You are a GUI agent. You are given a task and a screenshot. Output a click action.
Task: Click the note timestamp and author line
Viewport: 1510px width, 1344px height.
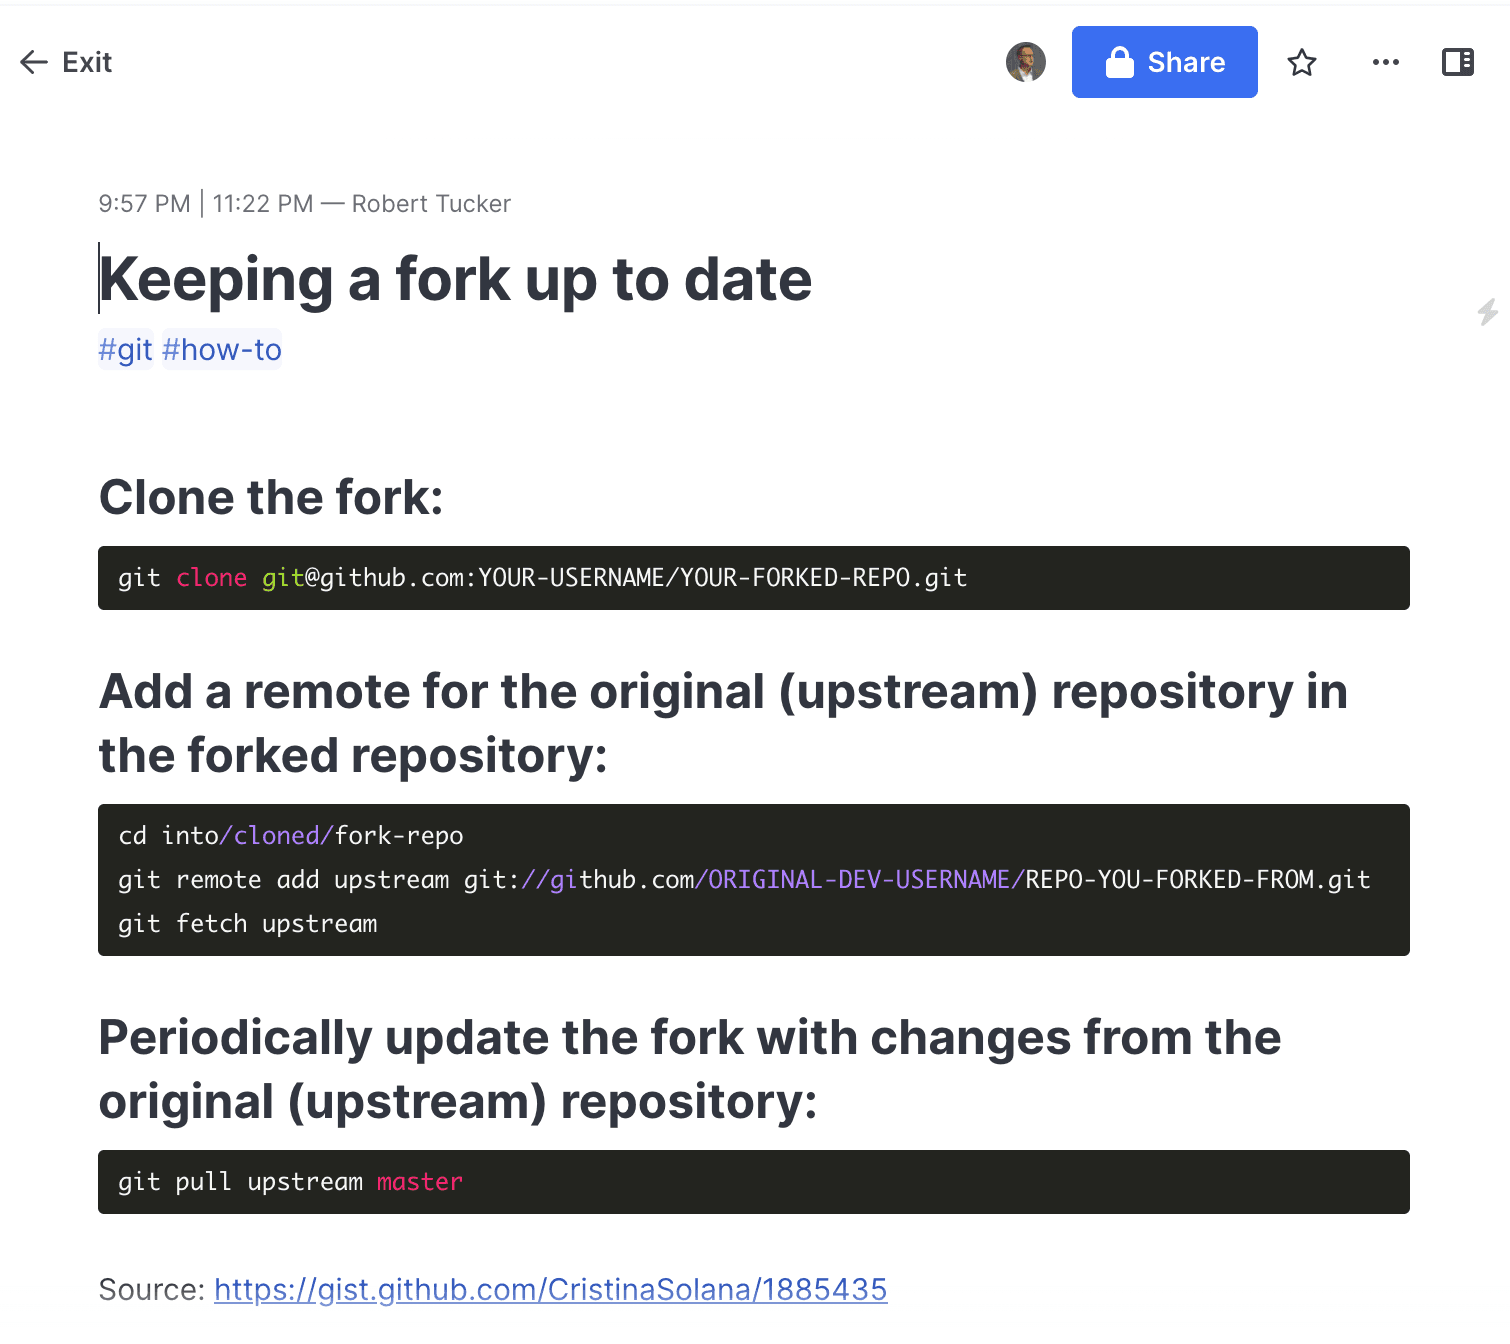pos(304,204)
